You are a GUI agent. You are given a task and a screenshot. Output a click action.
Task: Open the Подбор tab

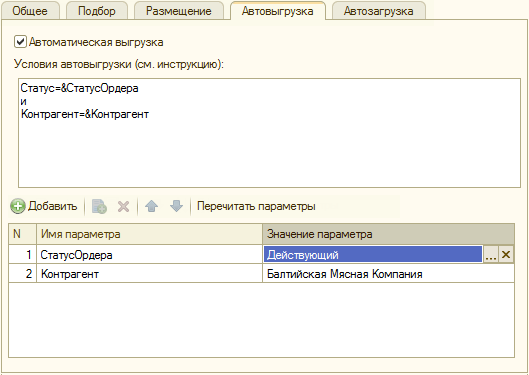pyautogui.click(x=97, y=11)
